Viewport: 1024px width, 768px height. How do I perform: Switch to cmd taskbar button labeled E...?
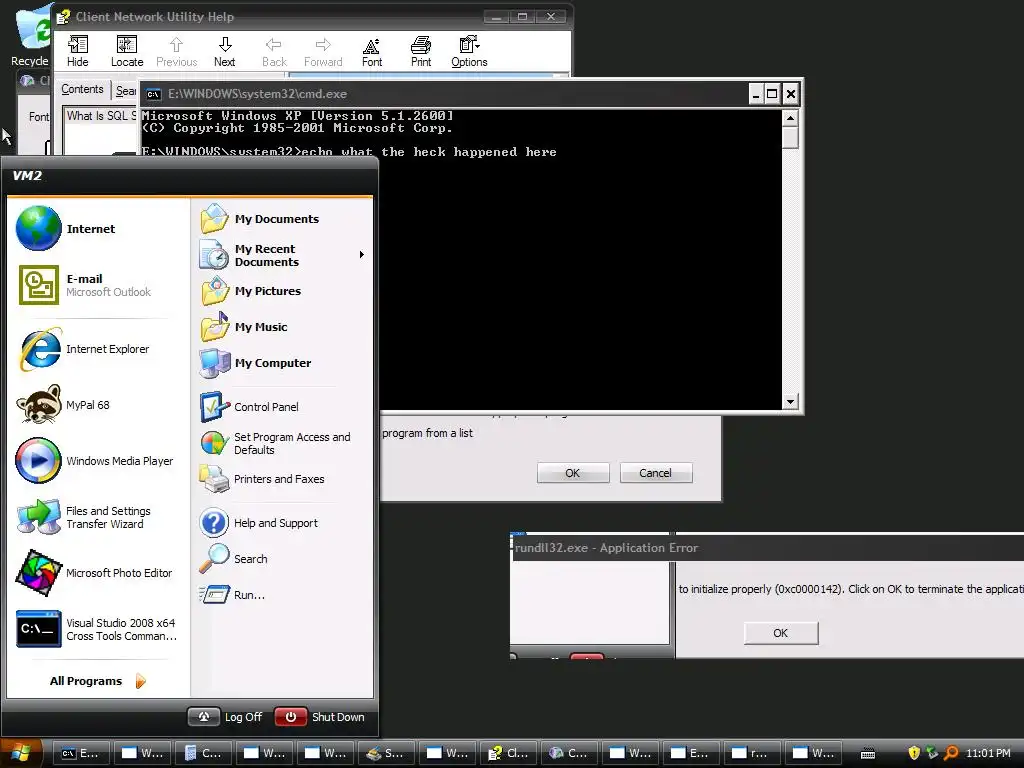pyautogui.click(x=79, y=753)
